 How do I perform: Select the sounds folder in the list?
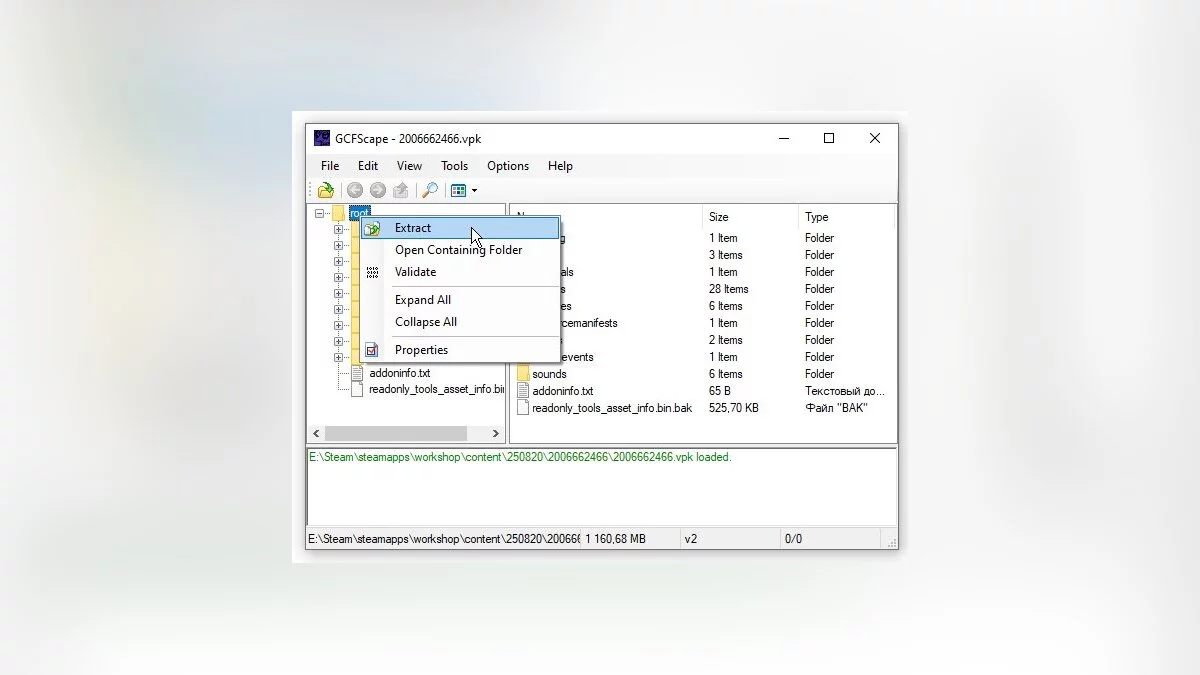tap(549, 374)
